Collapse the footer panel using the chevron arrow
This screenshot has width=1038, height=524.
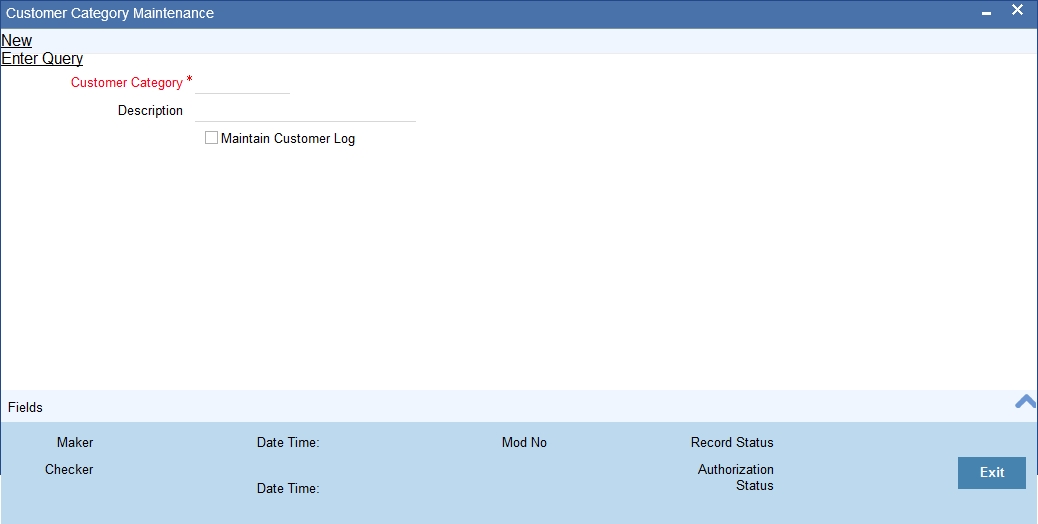pyautogui.click(x=1025, y=402)
